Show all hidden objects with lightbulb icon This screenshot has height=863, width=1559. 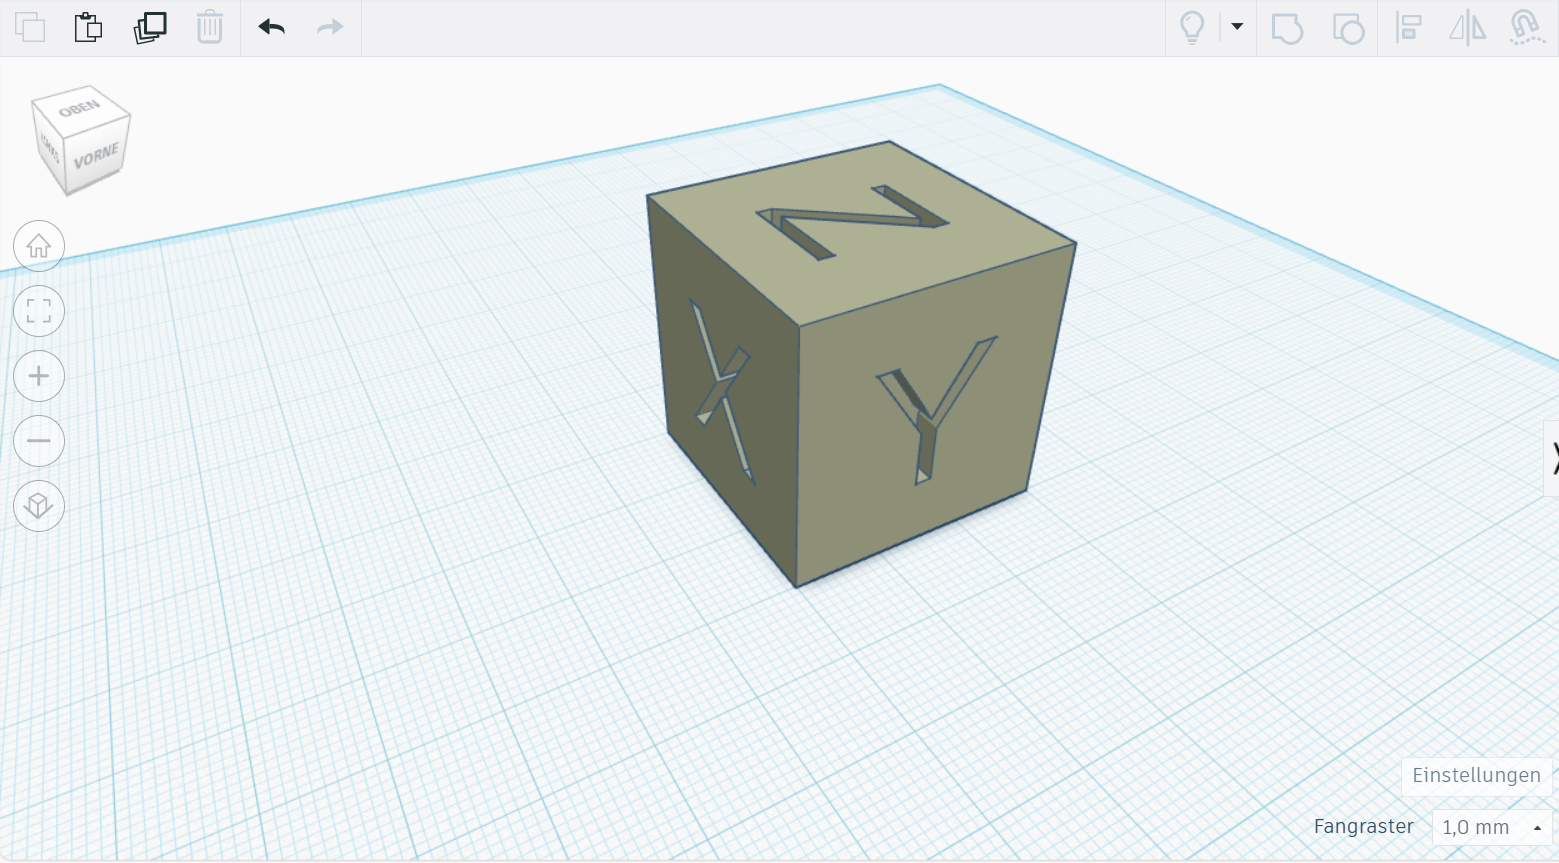[1192, 27]
